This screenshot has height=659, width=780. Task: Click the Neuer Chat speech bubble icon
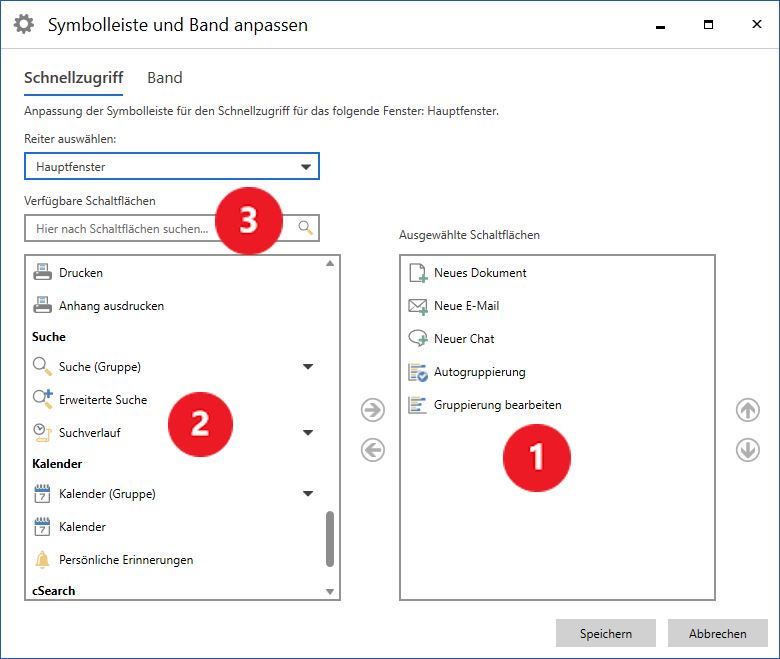click(418, 339)
